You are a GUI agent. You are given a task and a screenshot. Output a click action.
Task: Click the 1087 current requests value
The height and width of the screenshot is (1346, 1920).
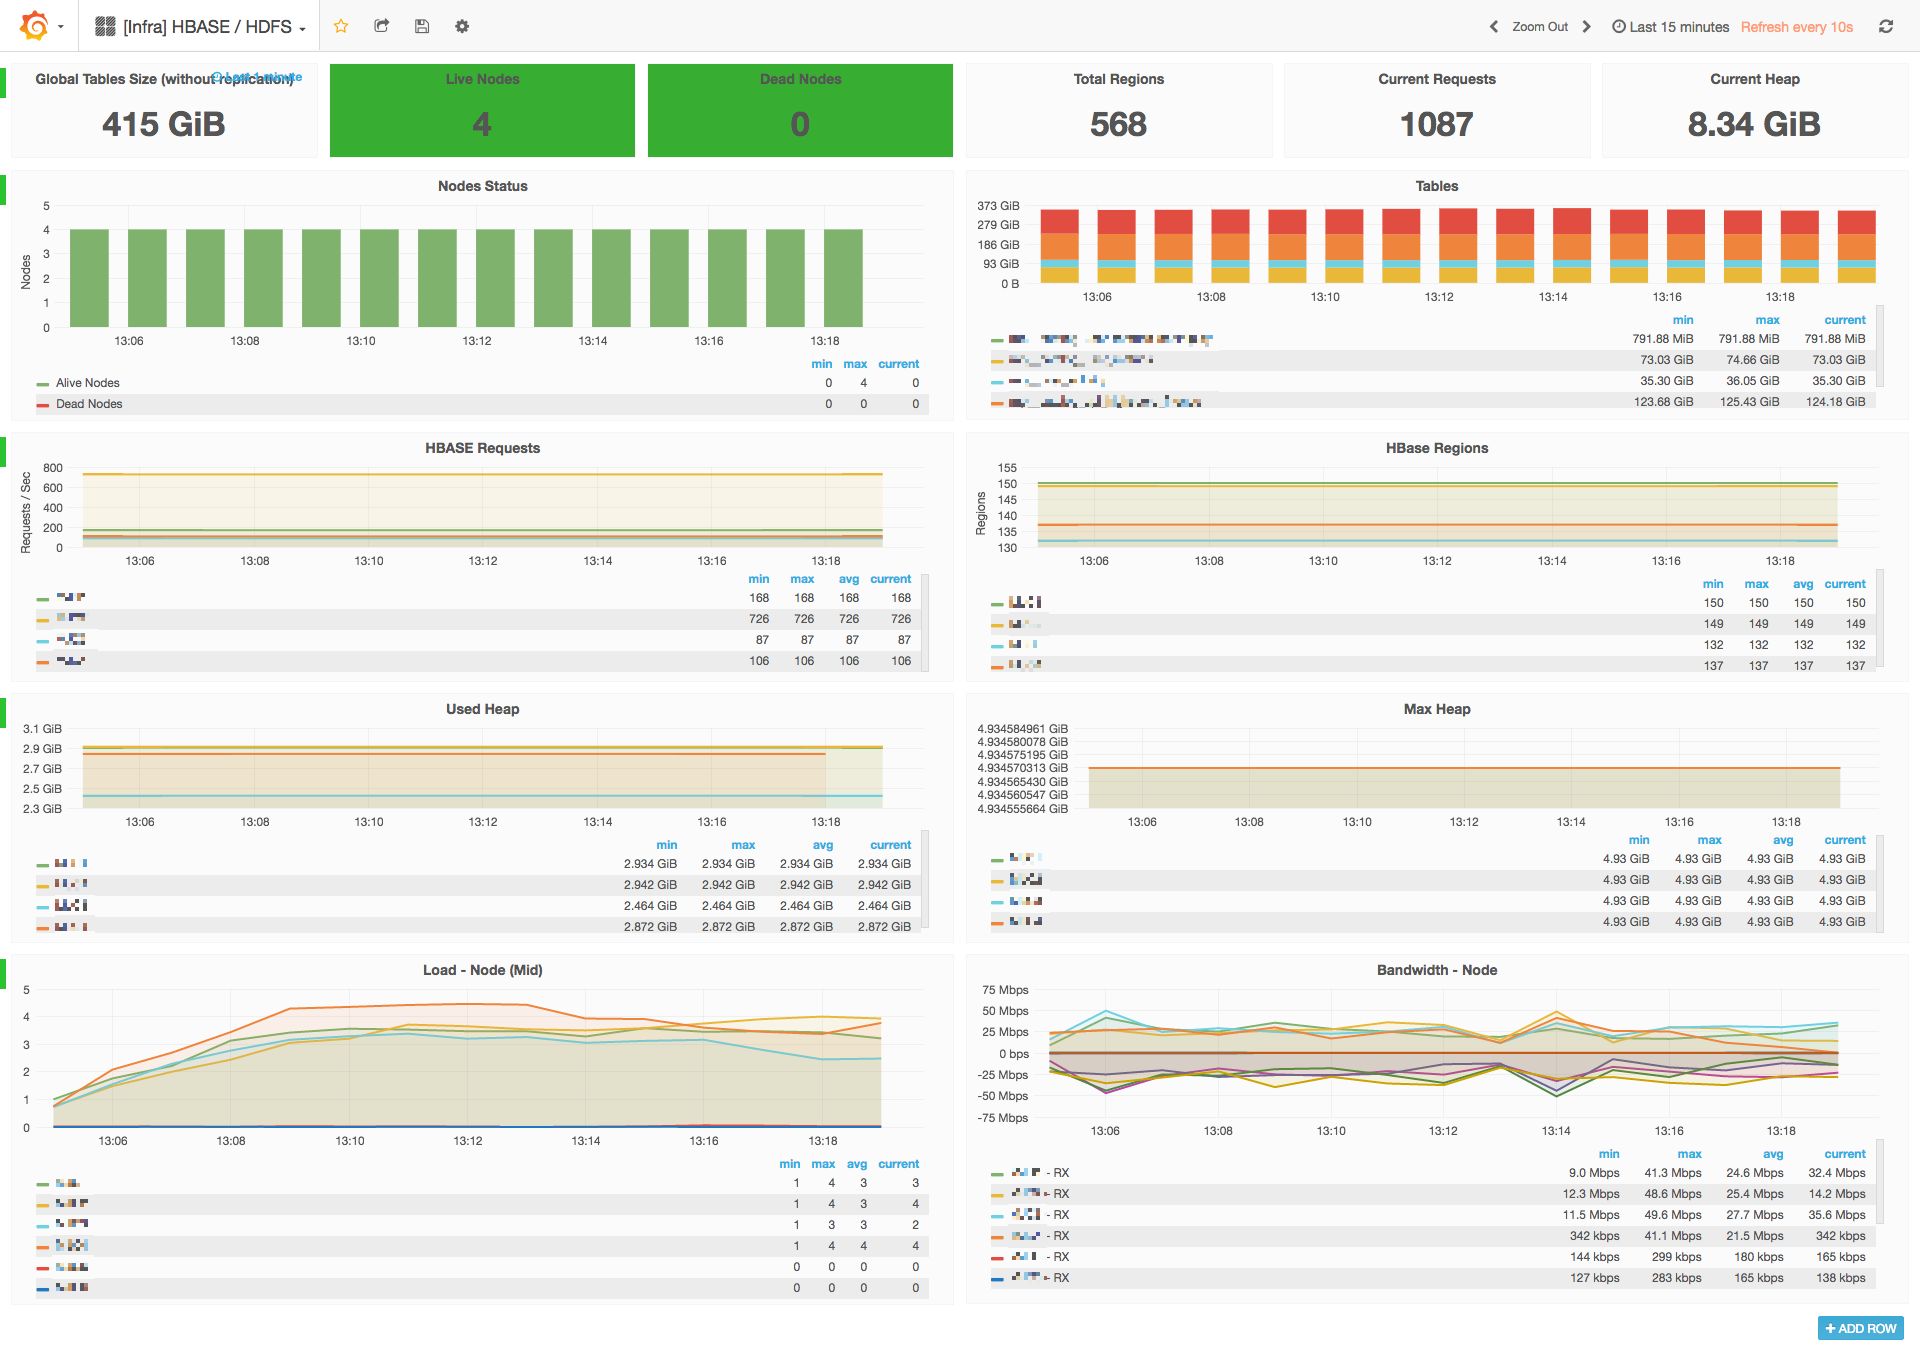[1437, 124]
